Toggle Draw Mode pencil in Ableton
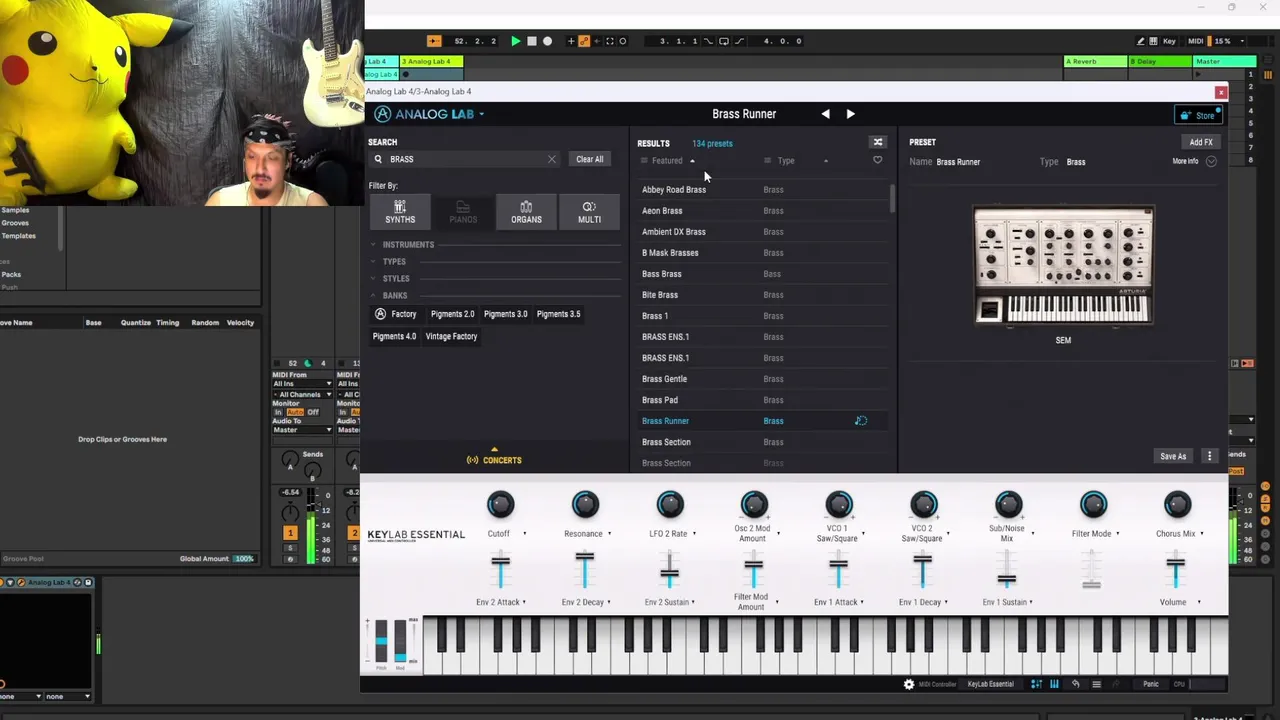Viewport: 1280px width, 720px height. pyautogui.click(x=1140, y=41)
